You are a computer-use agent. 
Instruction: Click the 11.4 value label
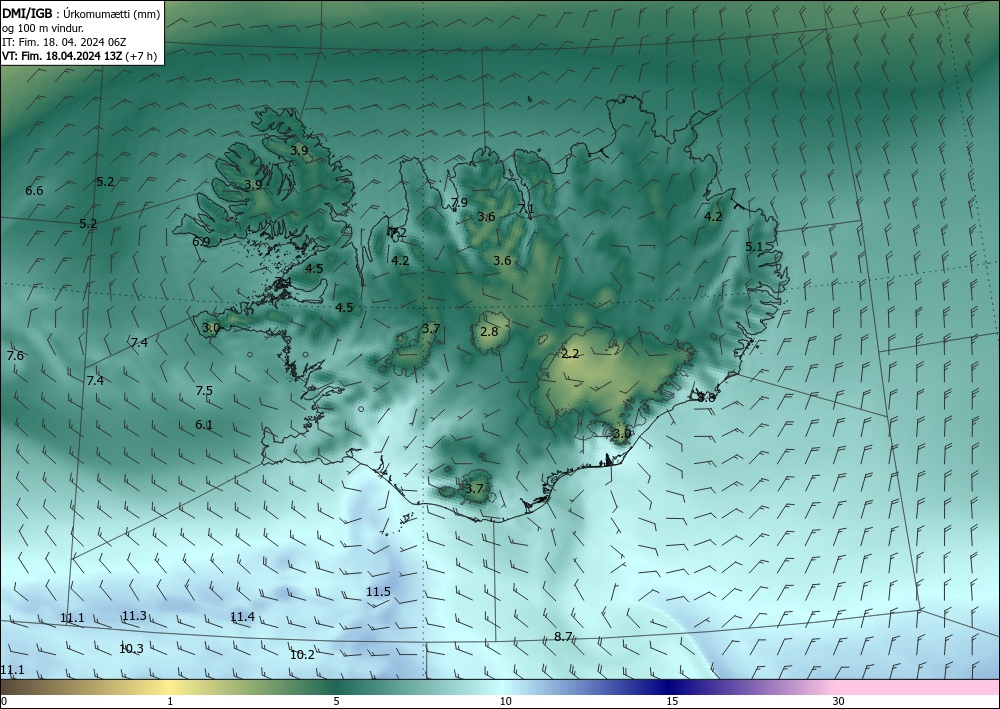coord(242,617)
